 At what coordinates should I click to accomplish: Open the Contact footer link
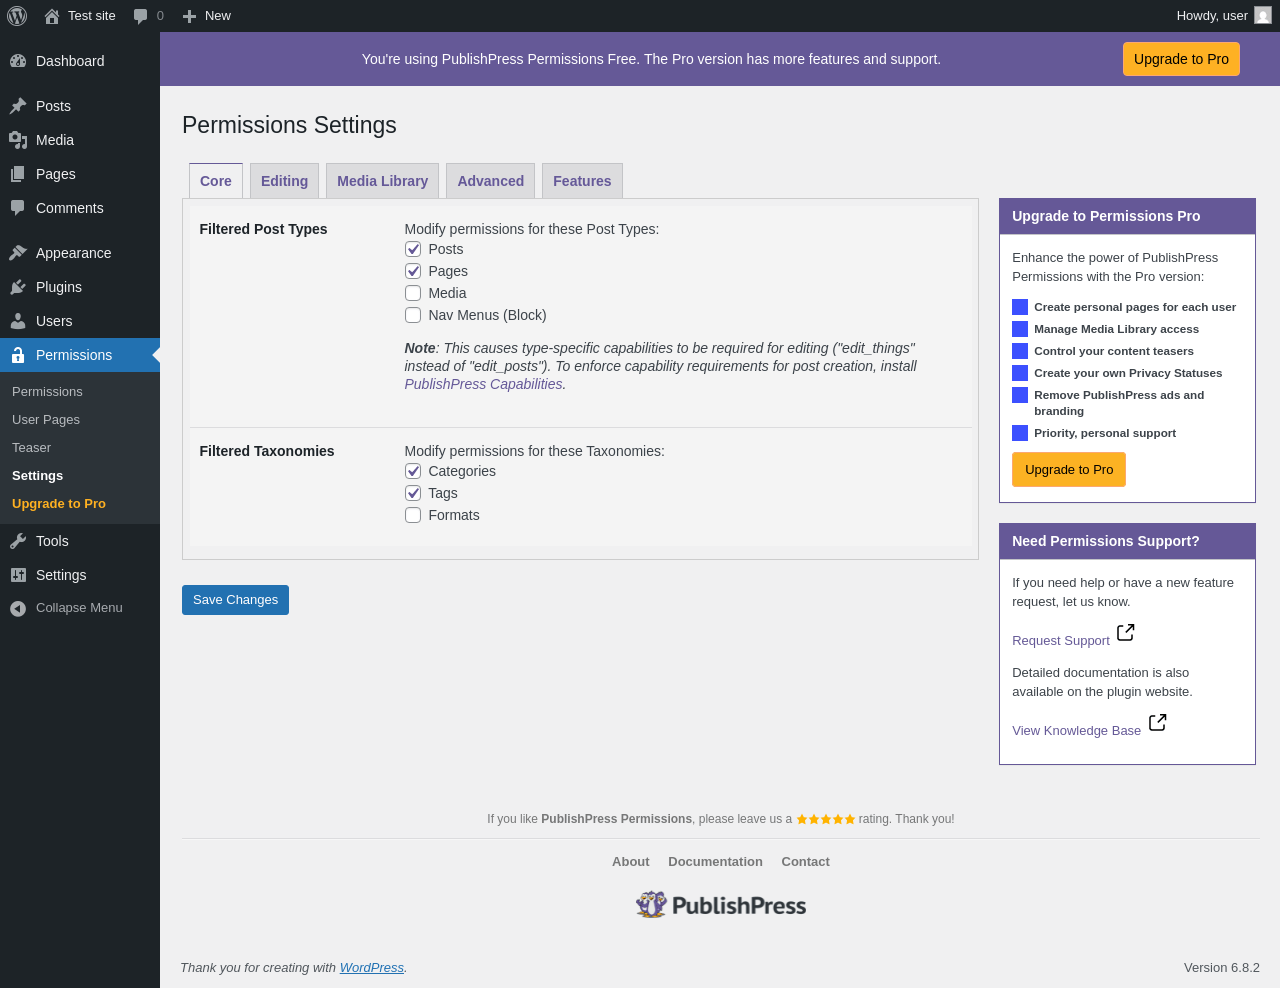(x=805, y=862)
